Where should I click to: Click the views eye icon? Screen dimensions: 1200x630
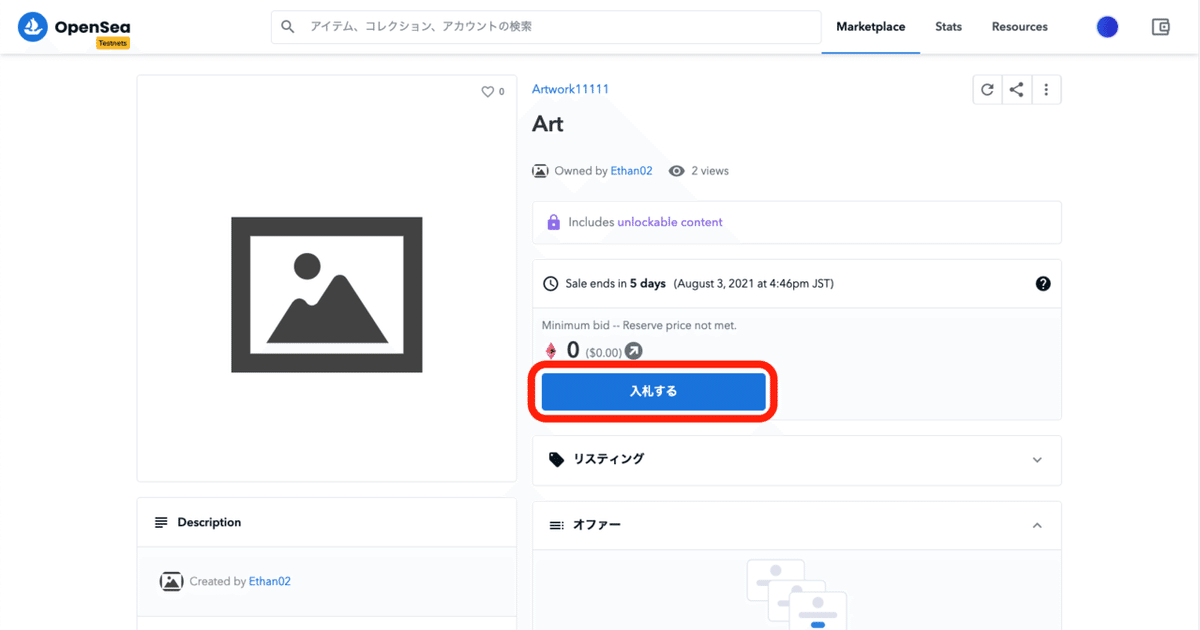coord(677,171)
